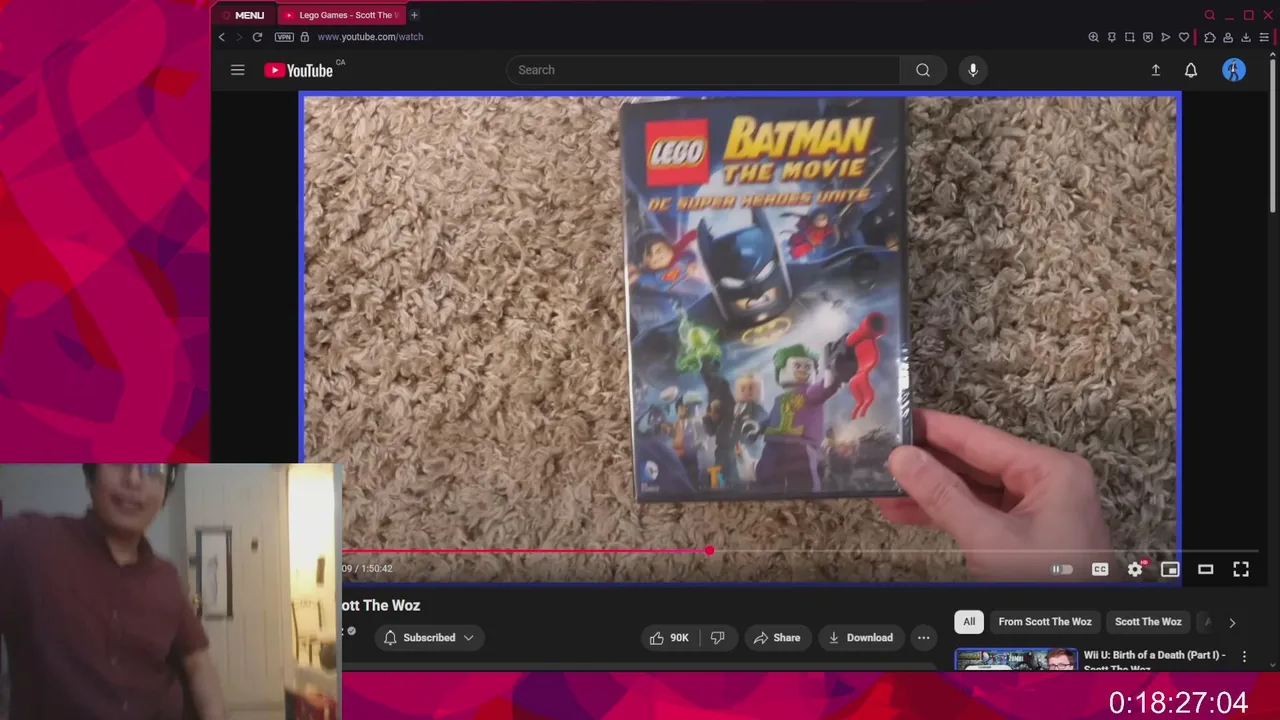Viewport: 1280px width, 720px height.
Task: Open the ad blocker shield icon
Action: 1148,37
